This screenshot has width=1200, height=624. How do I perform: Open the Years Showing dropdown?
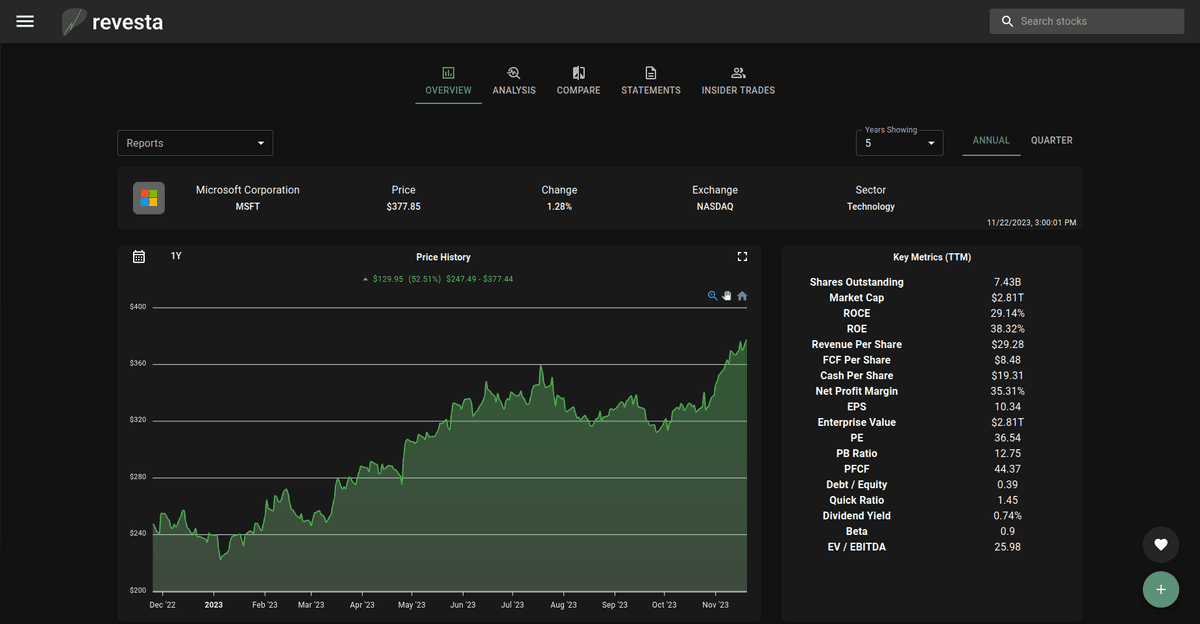coord(899,143)
